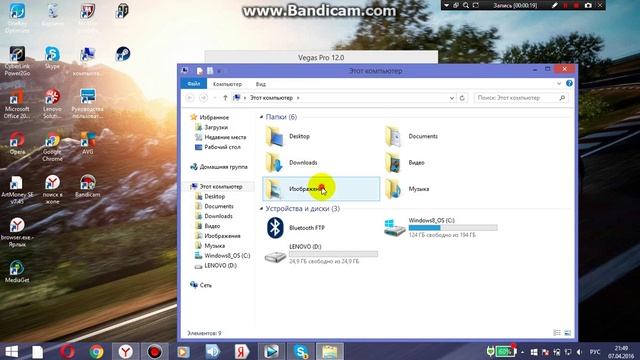
Task: Expand the path arrow after Этот компьютер
Action: click(298, 98)
